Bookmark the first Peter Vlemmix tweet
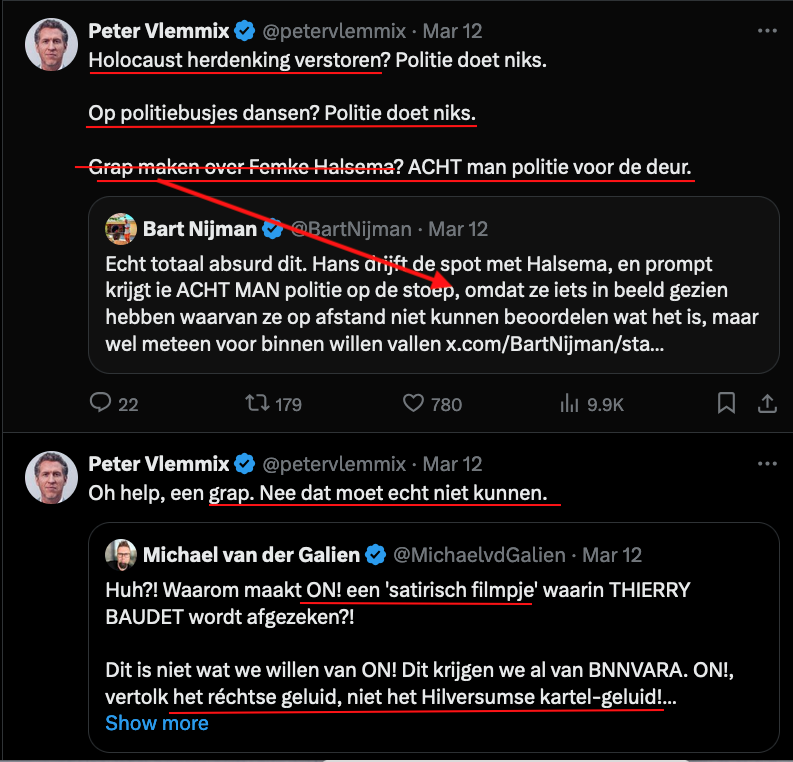Image resolution: width=793 pixels, height=762 pixels. 727,403
